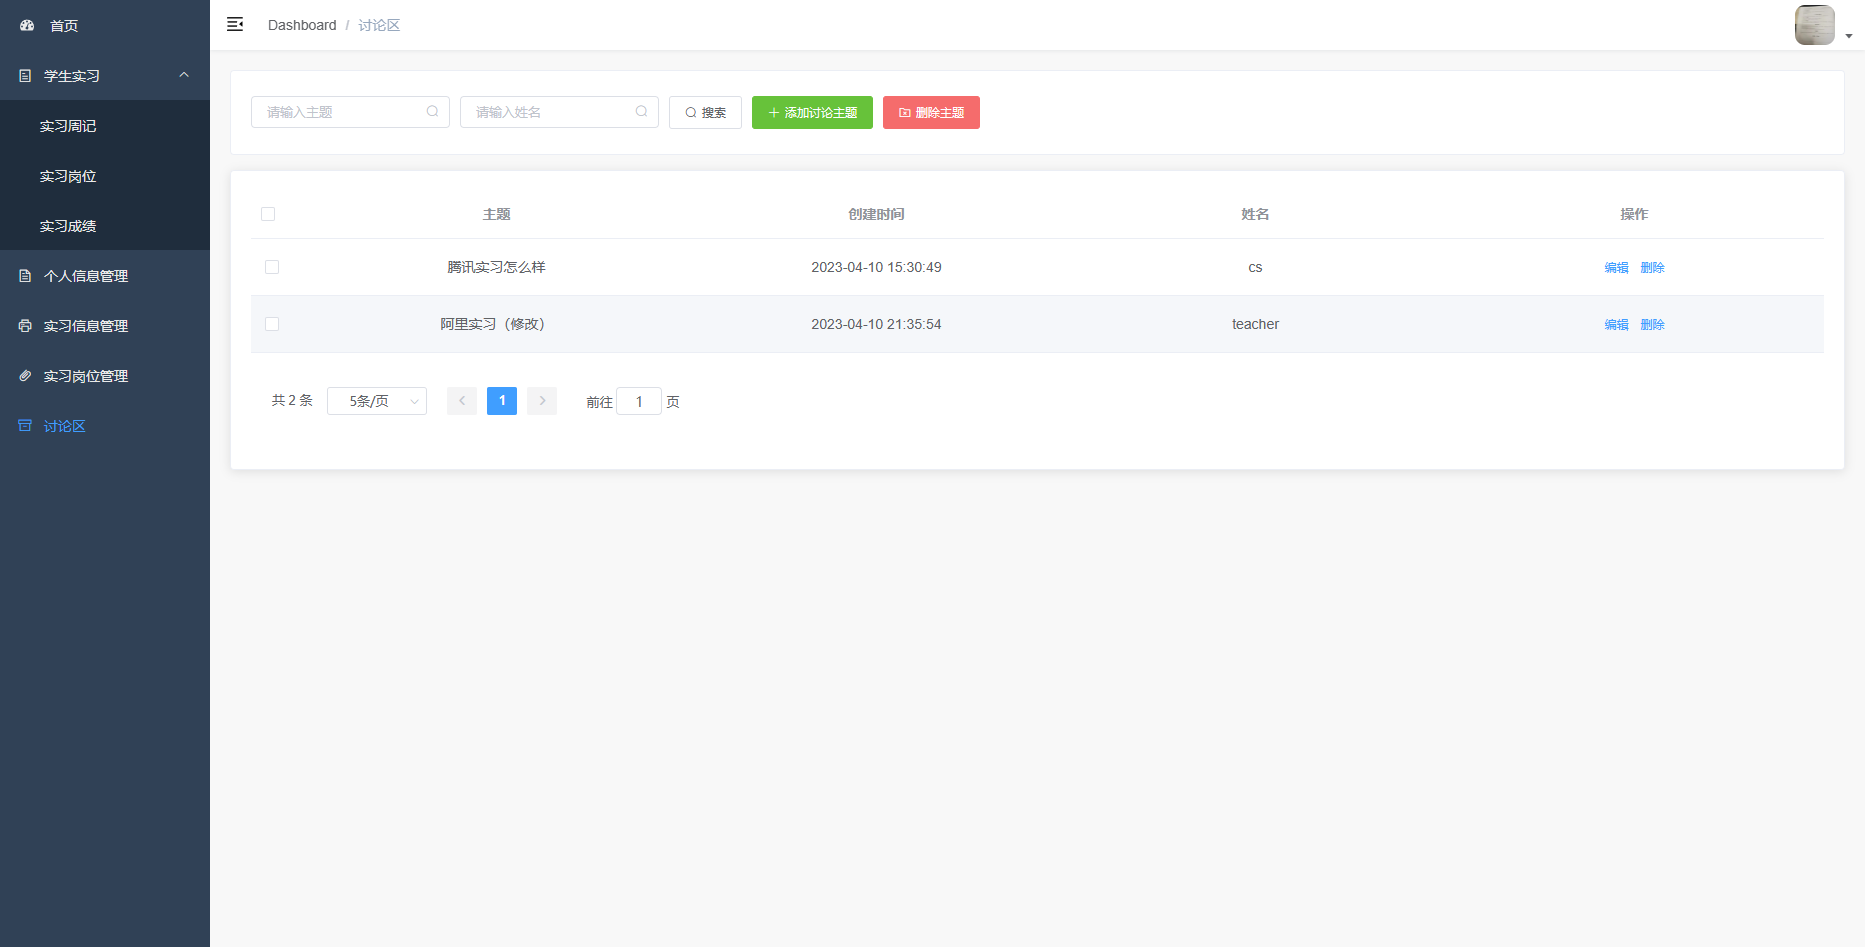Open the user avatar dropdown menu
The image size is (1865, 947).
click(x=1822, y=26)
